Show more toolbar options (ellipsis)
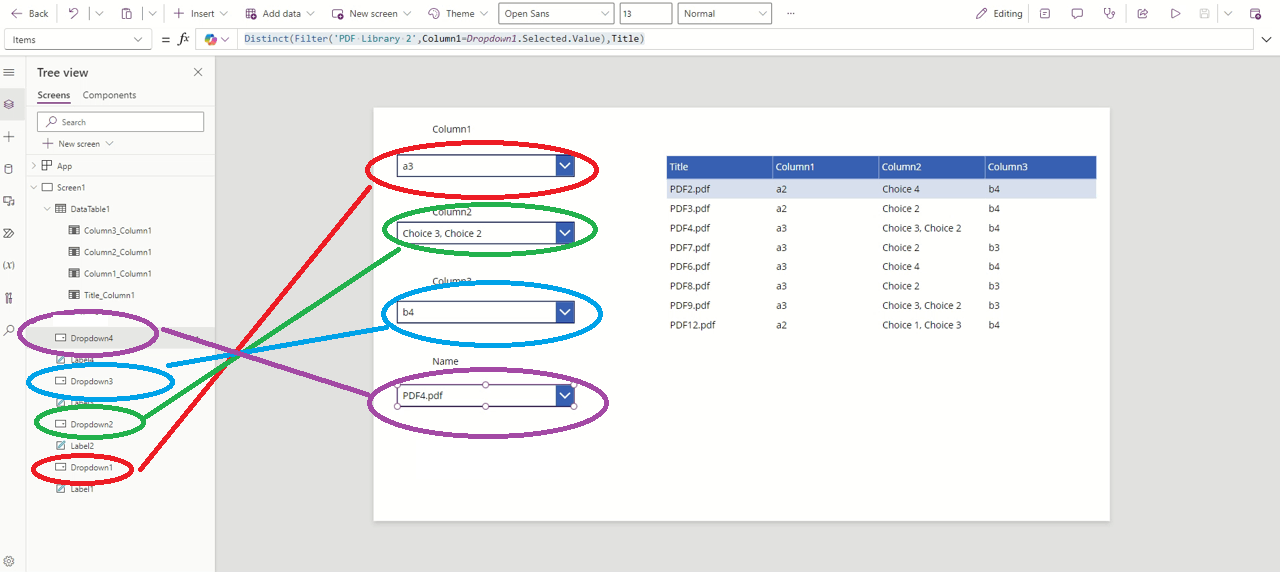This screenshot has width=1280, height=572. tap(791, 14)
